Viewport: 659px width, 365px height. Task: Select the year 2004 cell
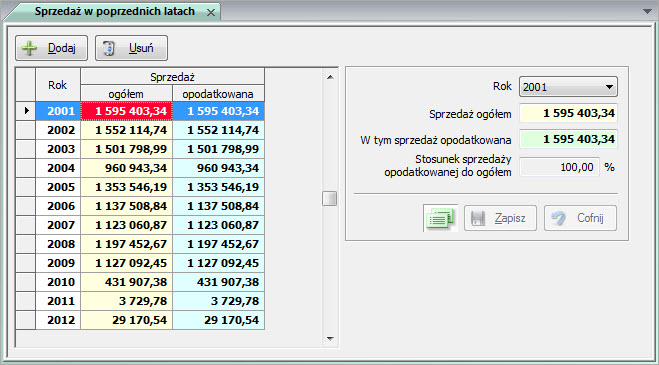click(58, 168)
